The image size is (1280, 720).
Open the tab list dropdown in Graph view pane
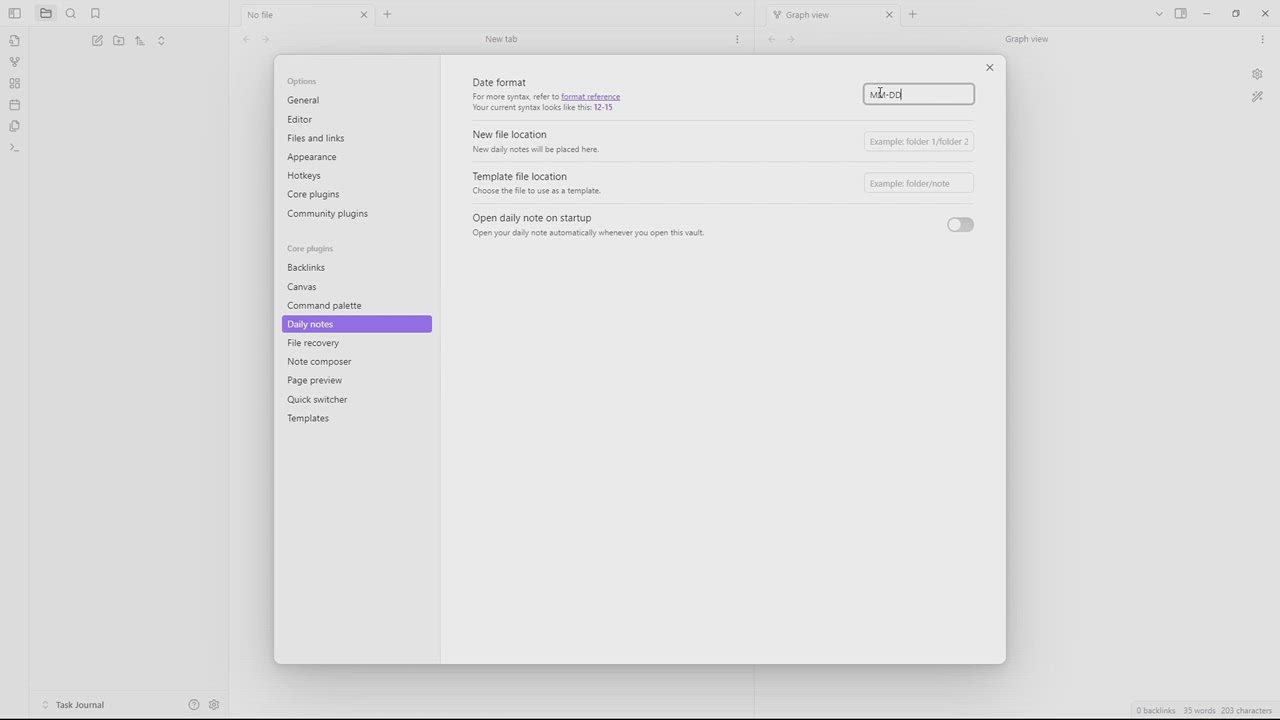click(1159, 14)
